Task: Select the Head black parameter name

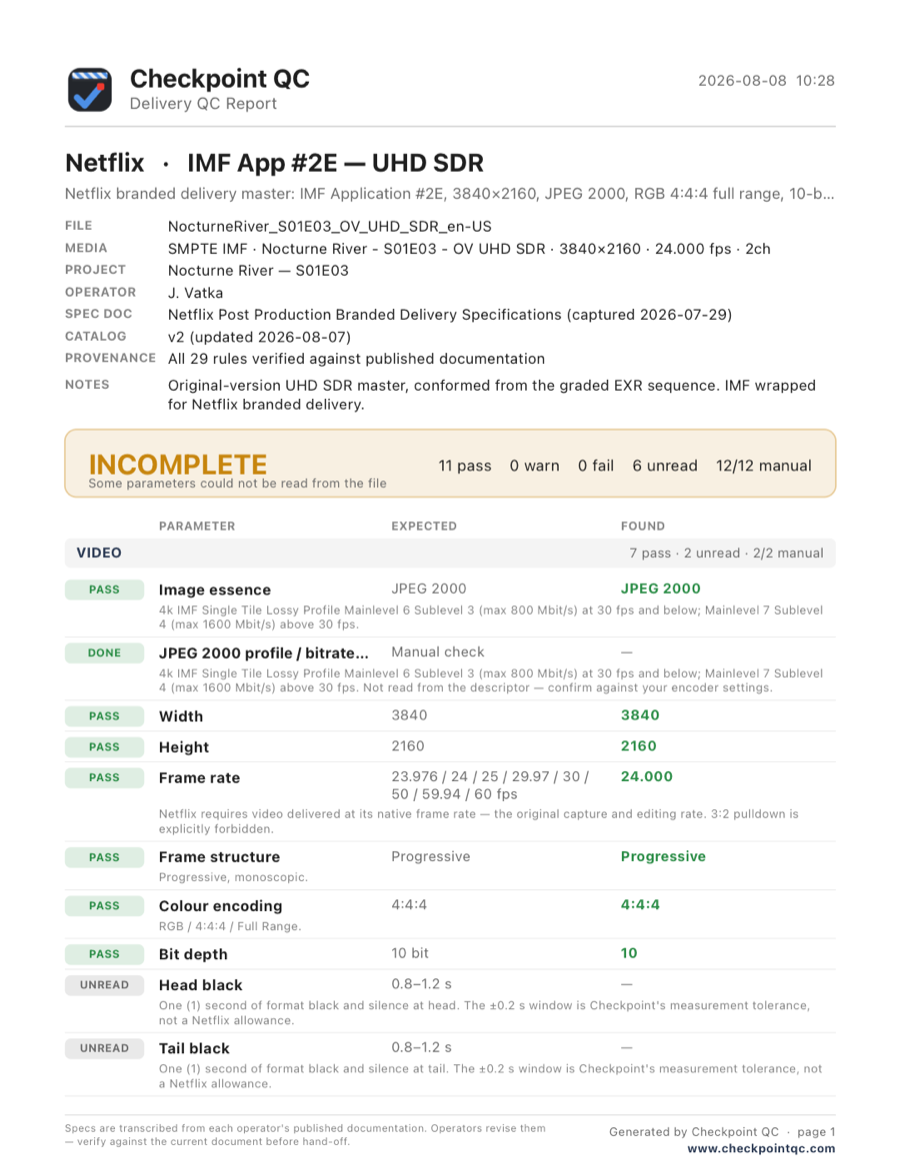Action: click(201, 985)
